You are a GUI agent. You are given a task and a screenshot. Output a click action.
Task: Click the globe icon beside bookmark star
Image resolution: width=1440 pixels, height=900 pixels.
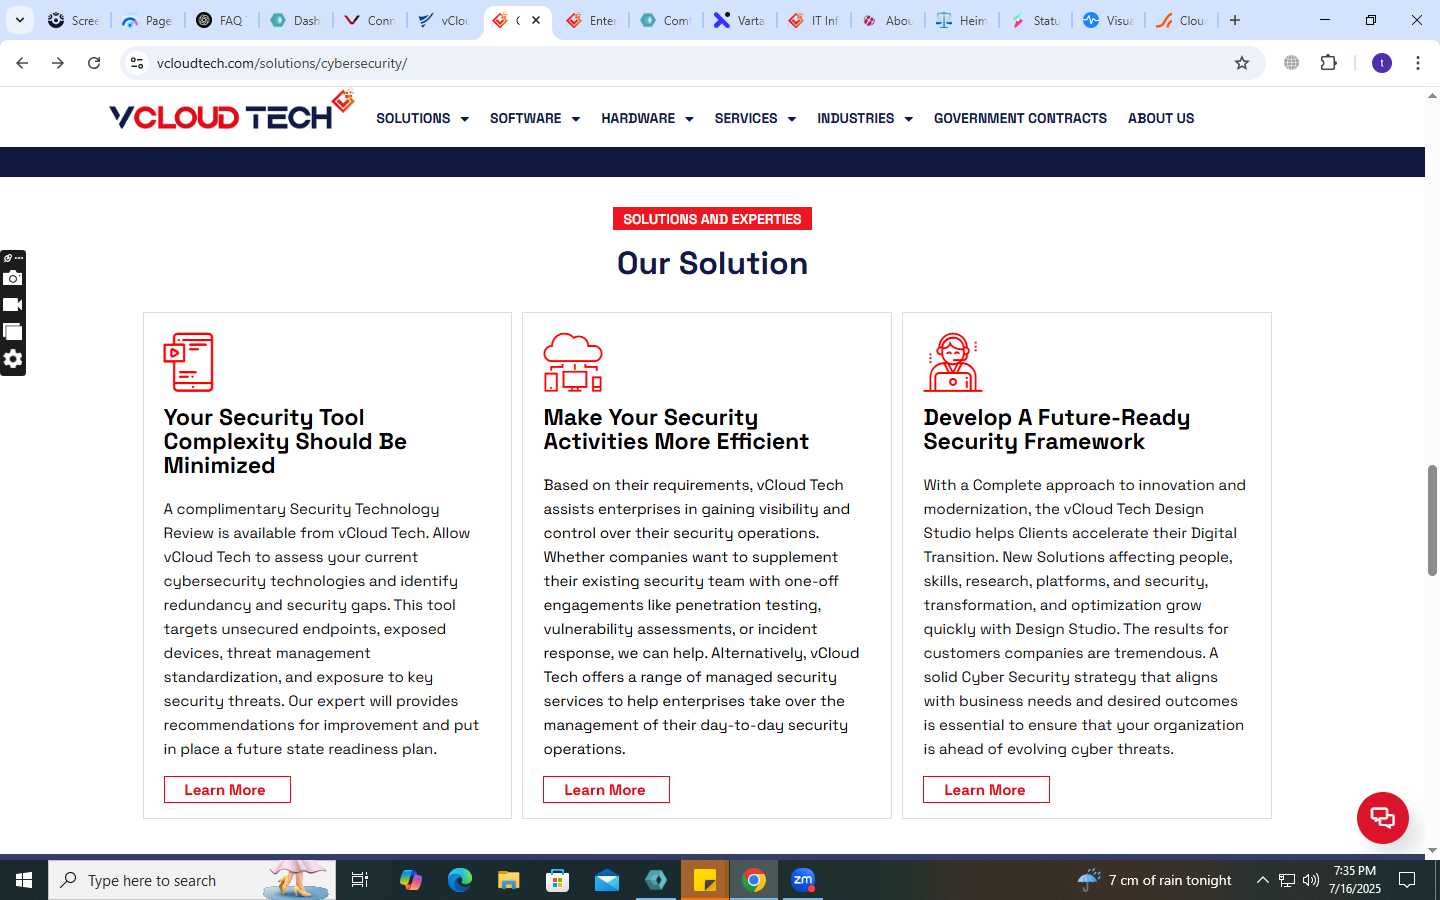tap(1292, 63)
